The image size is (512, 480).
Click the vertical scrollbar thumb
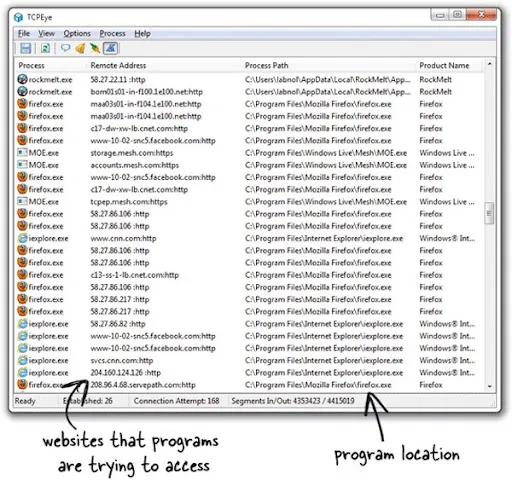(489, 213)
